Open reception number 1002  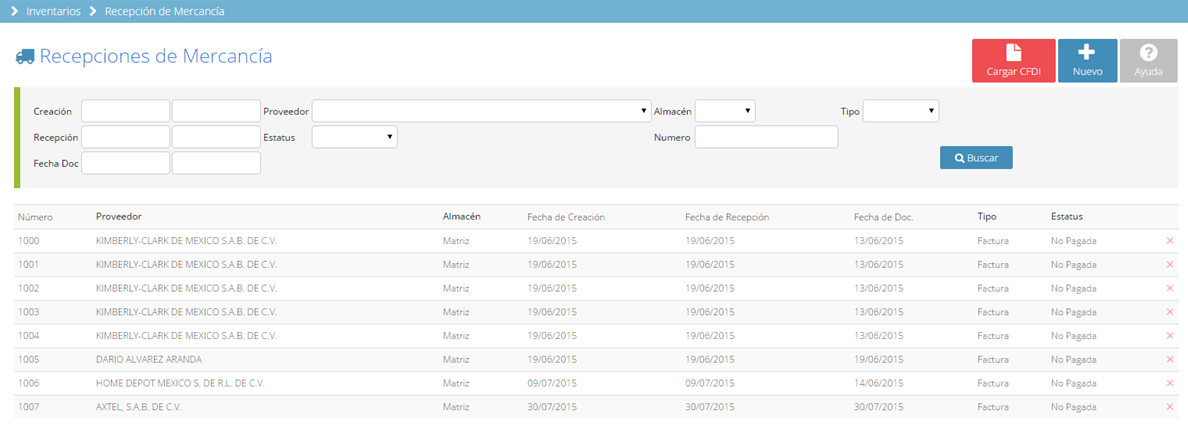[29, 288]
